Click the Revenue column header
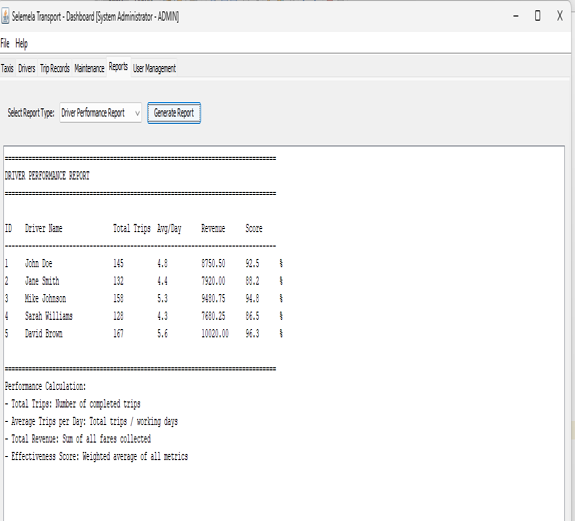Screen dimensions: 575x521 click(x=213, y=228)
